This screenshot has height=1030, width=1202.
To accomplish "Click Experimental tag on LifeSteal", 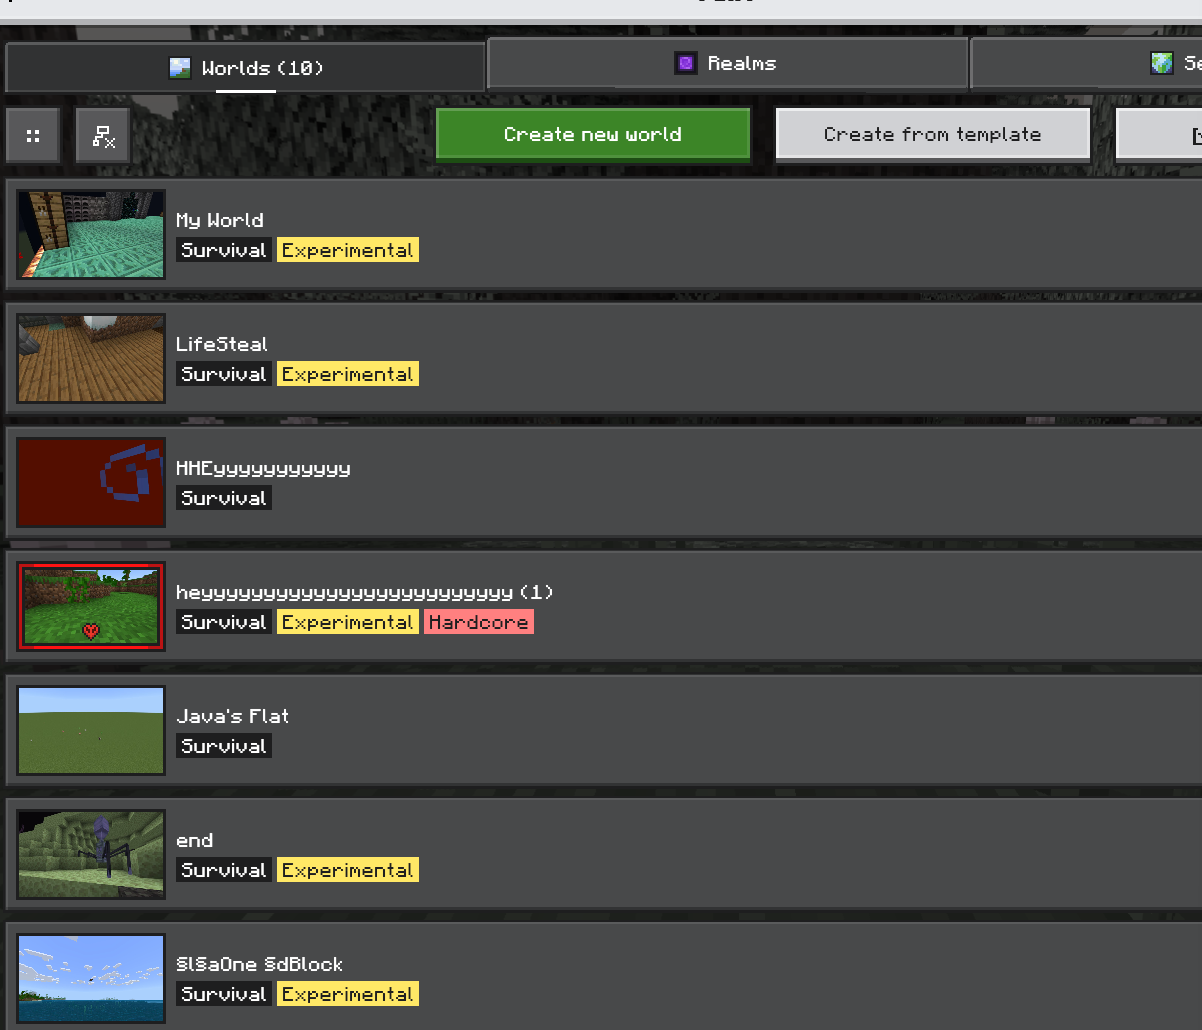I will click(x=348, y=374).
